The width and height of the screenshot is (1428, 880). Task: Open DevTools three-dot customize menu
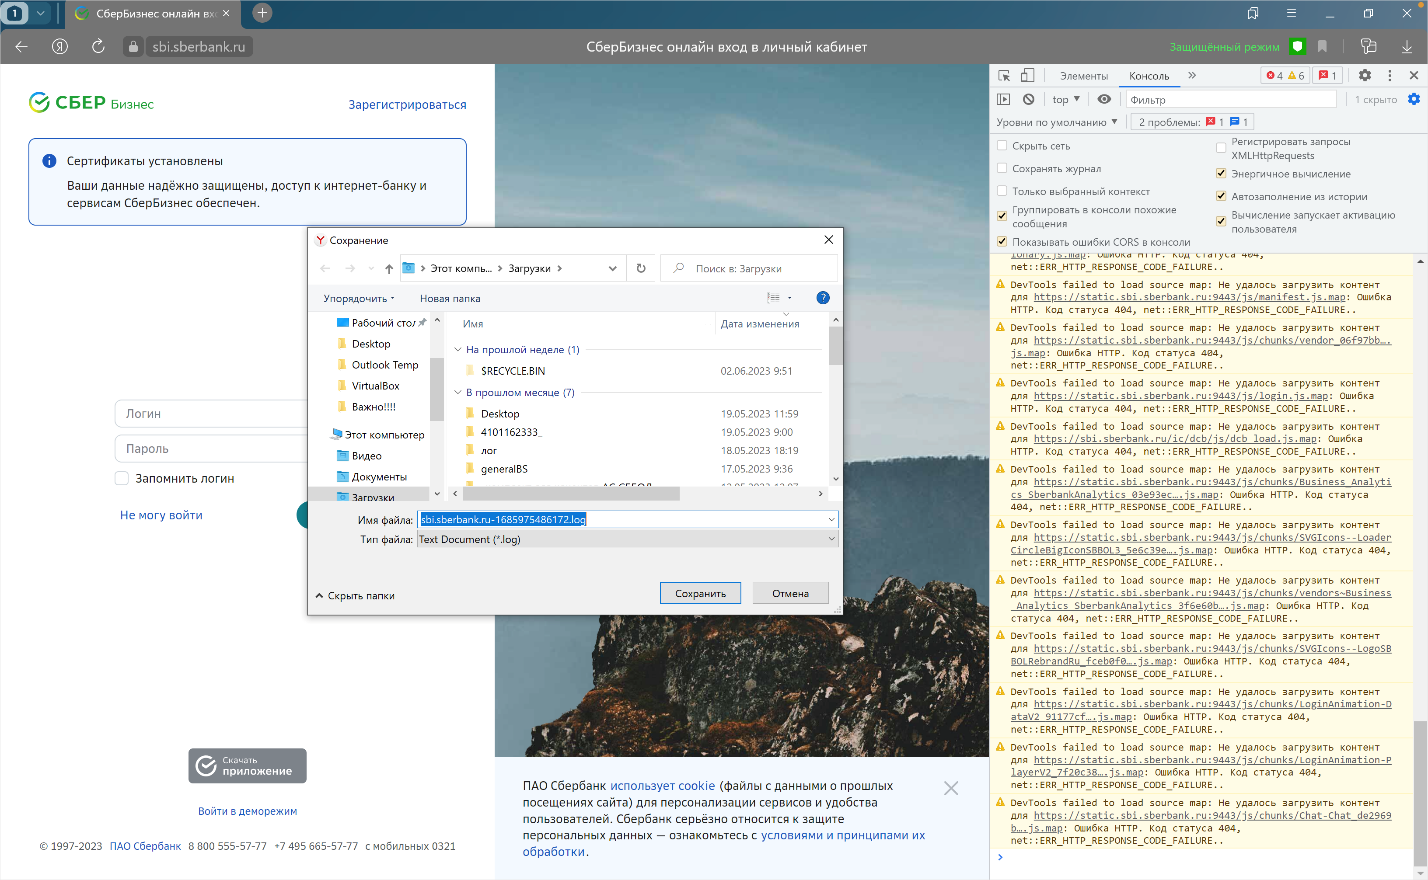click(1389, 76)
